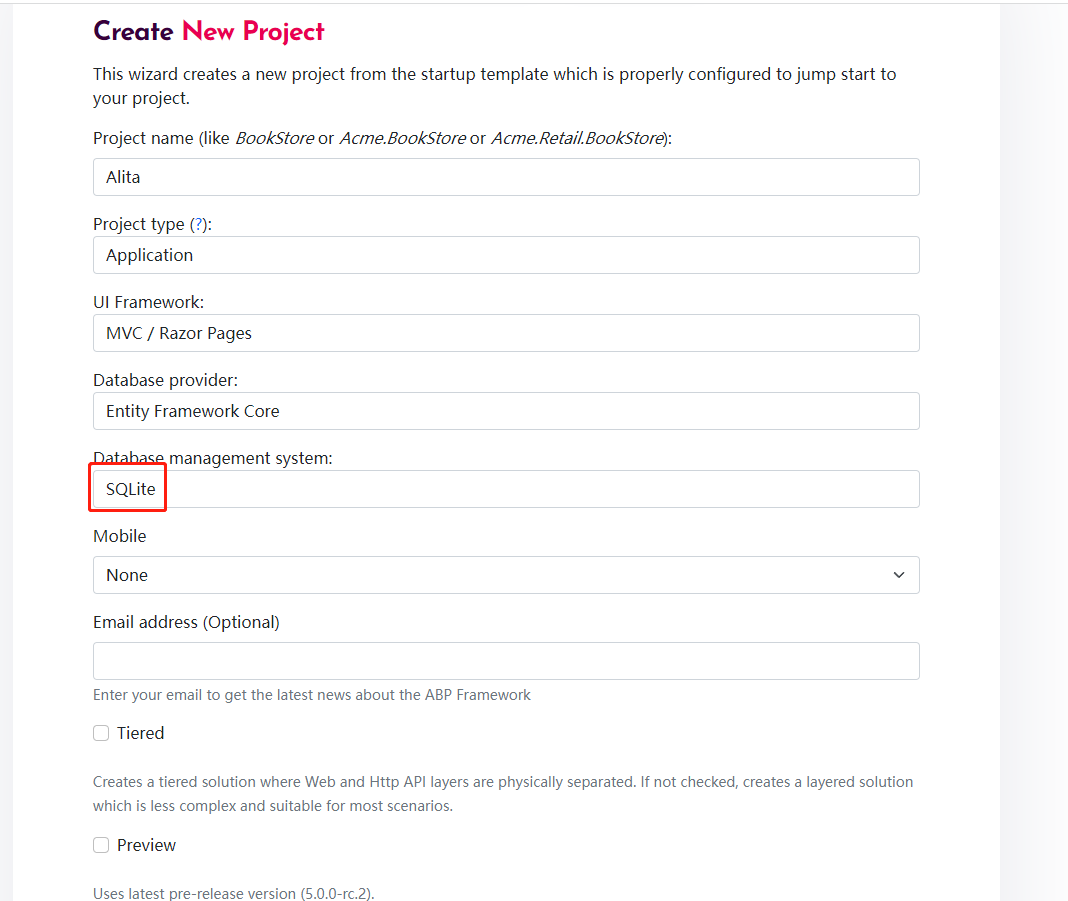Click the Create New Project heading
This screenshot has height=901, width=1068.
pyautogui.click(x=208, y=31)
